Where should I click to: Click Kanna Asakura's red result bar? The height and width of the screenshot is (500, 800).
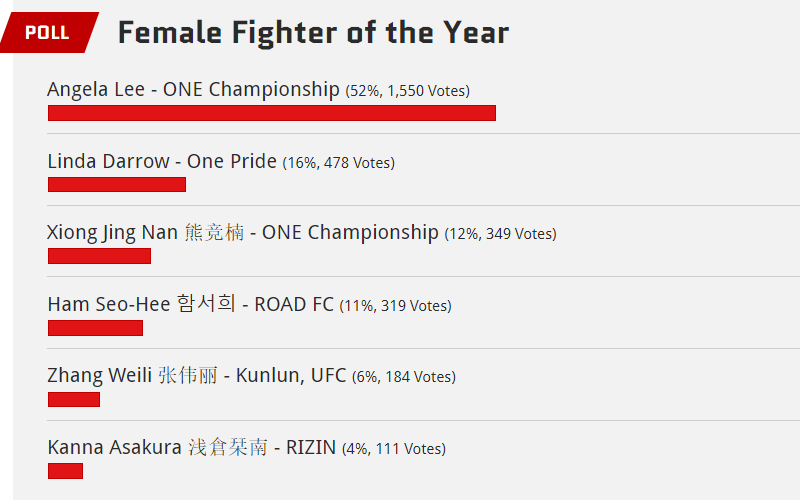click(x=65, y=470)
